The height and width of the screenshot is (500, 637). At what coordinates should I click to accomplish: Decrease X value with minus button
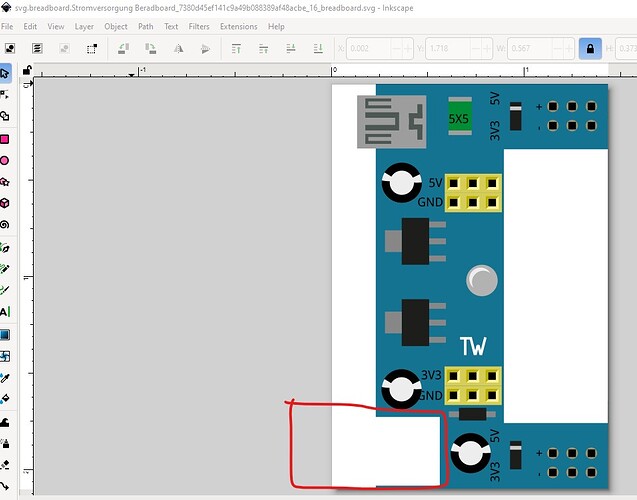point(396,48)
